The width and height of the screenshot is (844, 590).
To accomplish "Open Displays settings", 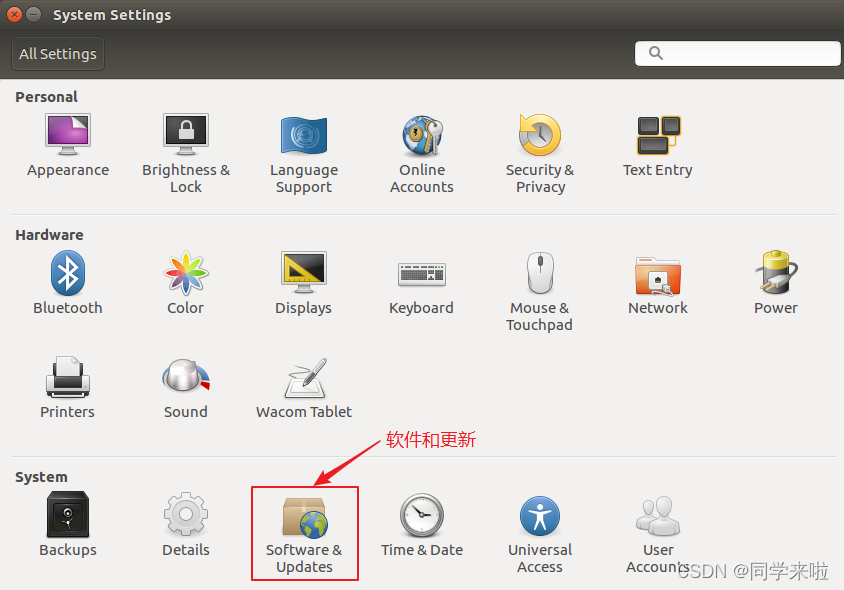I will [304, 283].
